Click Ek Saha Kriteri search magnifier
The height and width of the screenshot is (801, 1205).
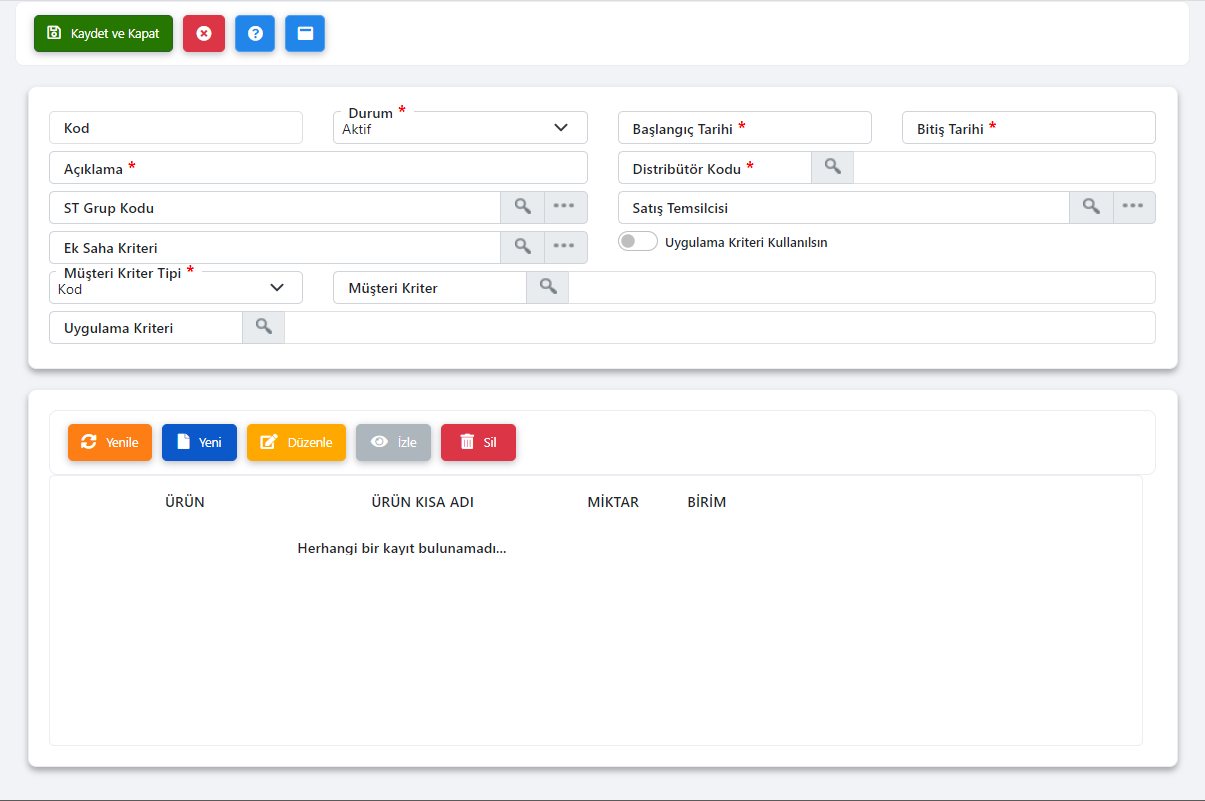[522, 247]
